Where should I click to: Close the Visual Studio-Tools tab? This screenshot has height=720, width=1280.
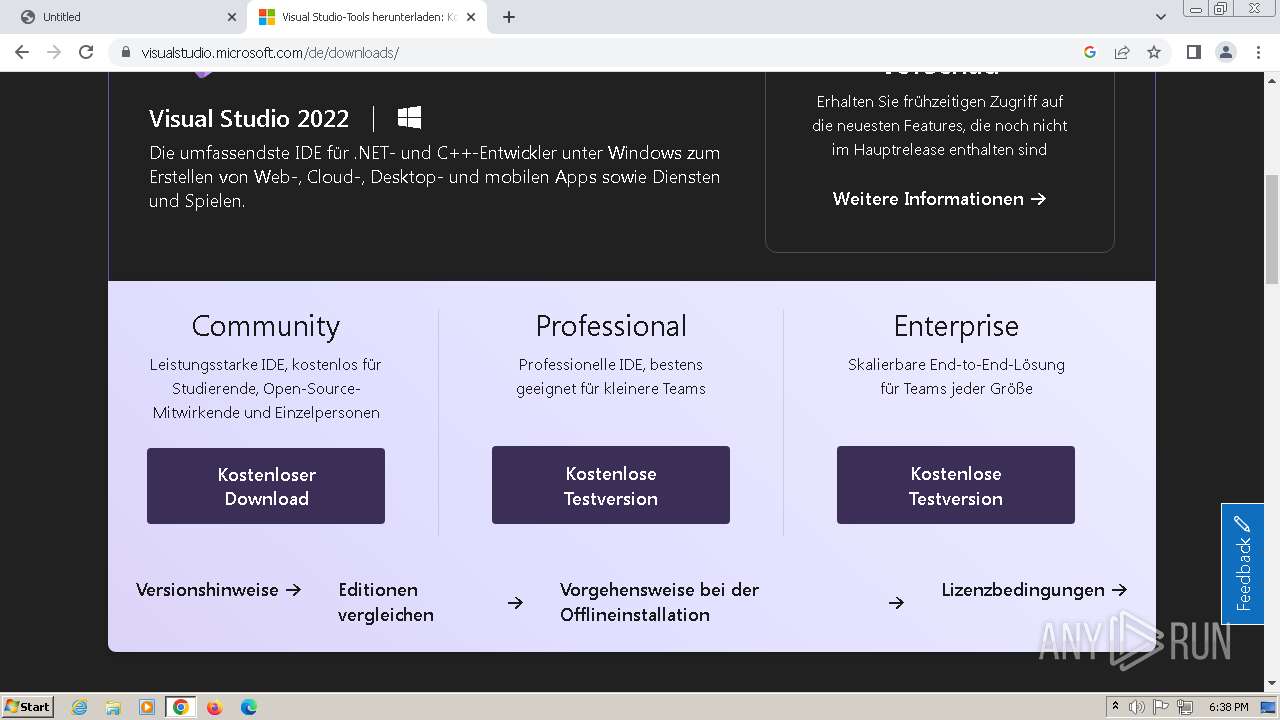pos(471,17)
